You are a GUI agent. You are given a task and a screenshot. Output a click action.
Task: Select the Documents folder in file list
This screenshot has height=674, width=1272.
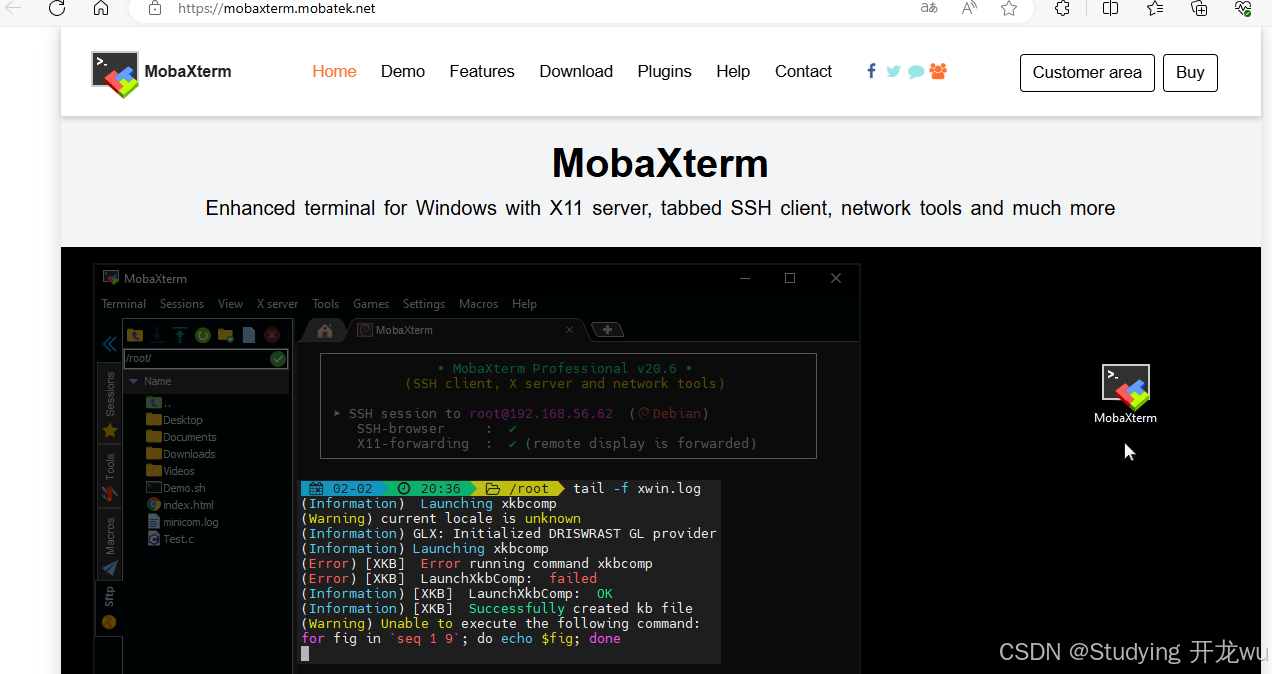tap(181, 437)
